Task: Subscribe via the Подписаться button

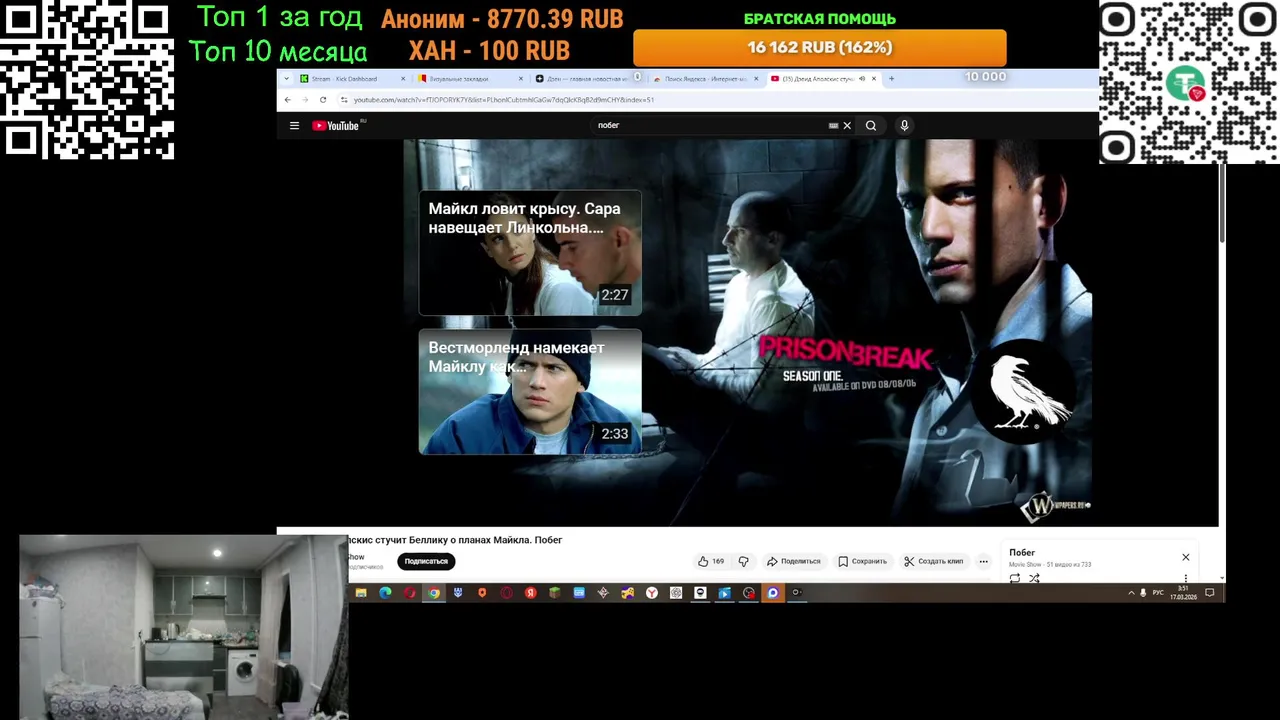Action: point(426,561)
